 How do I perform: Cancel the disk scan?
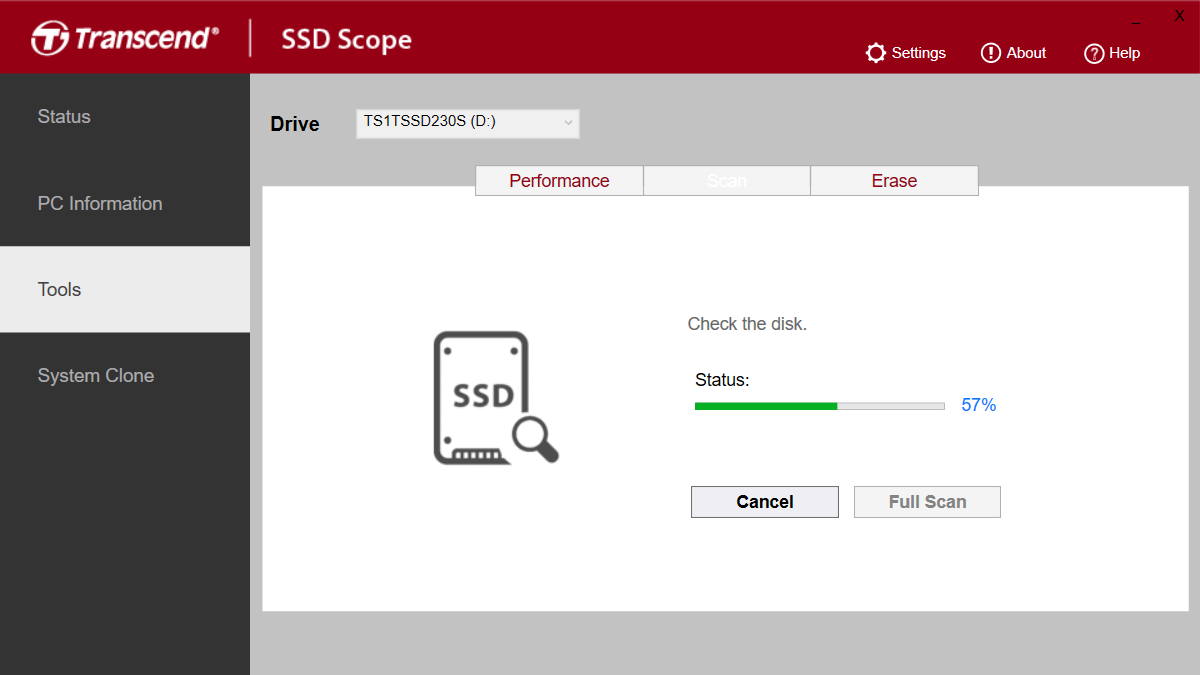(765, 502)
